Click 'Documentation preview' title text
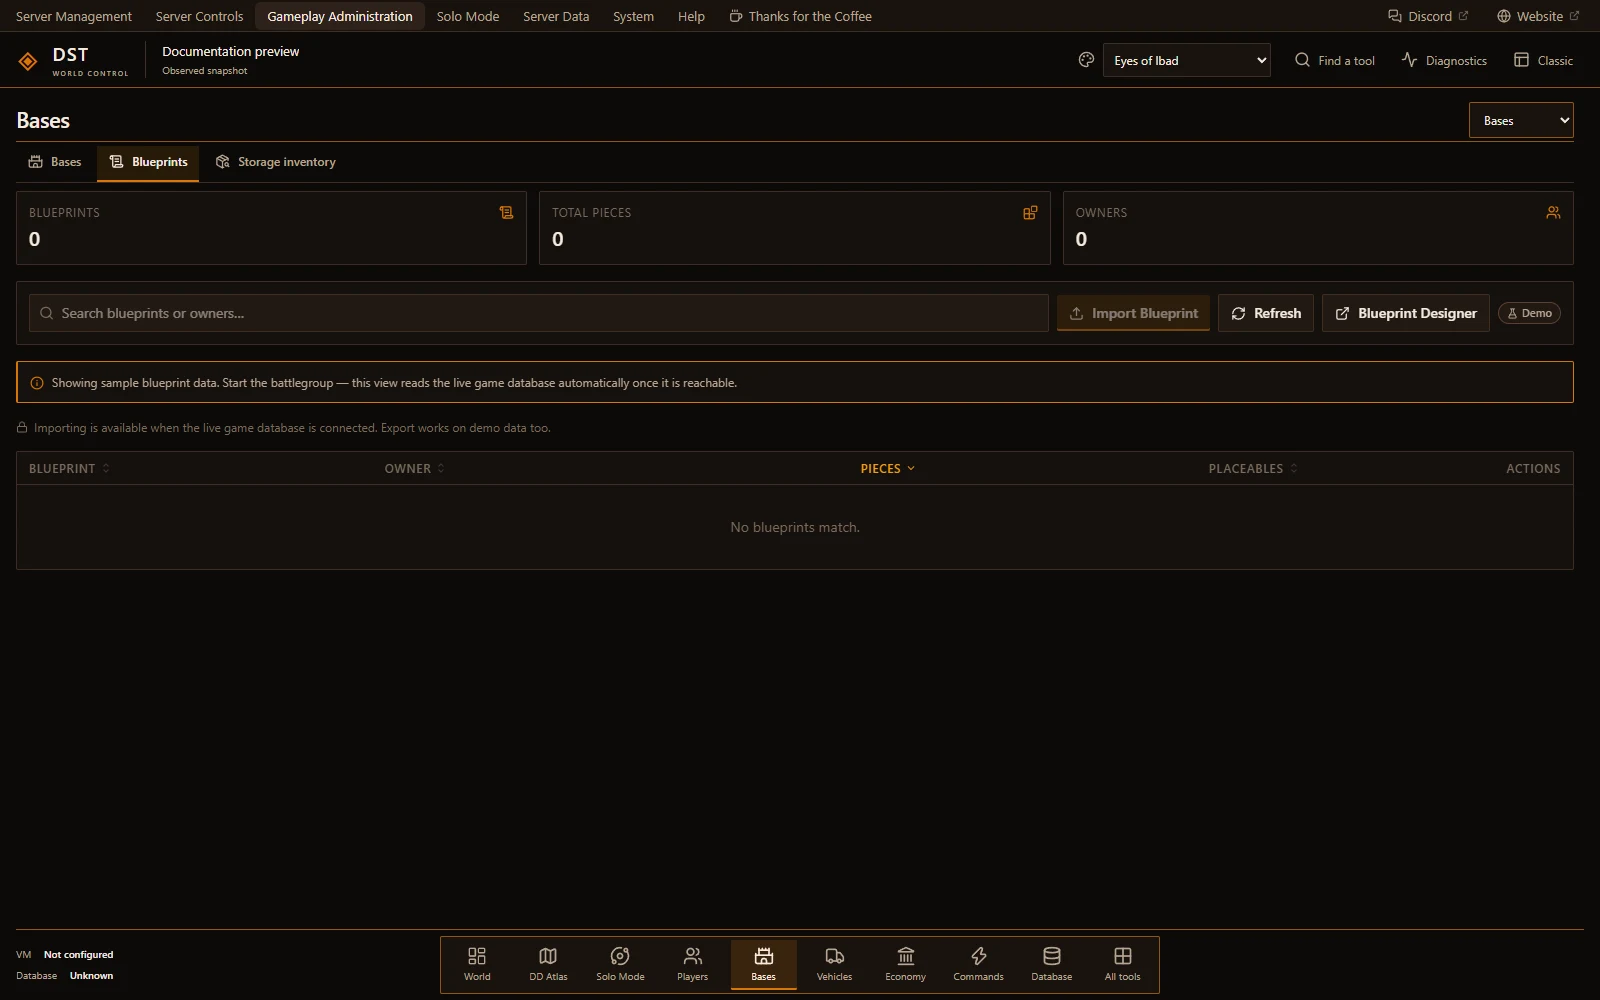The image size is (1600, 1000). (230, 51)
